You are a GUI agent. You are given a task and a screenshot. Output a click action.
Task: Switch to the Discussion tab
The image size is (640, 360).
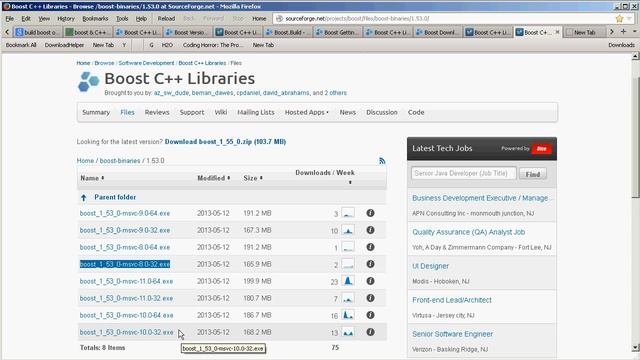(x=382, y=112)
